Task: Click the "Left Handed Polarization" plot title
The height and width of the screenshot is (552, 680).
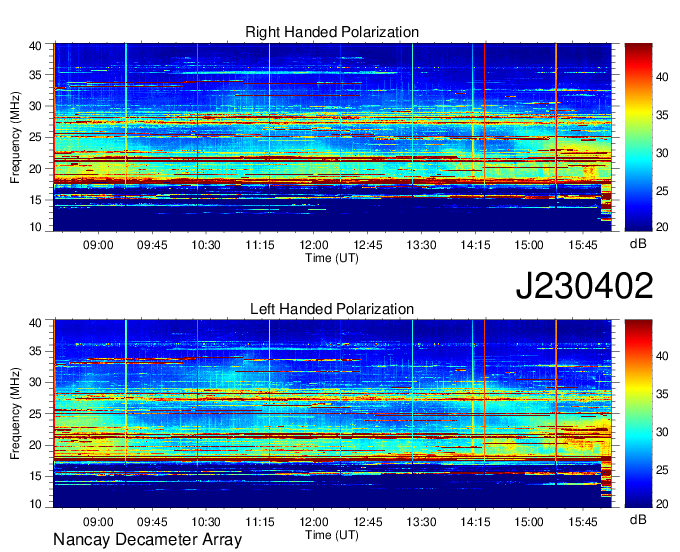Action: pos(332,309)
